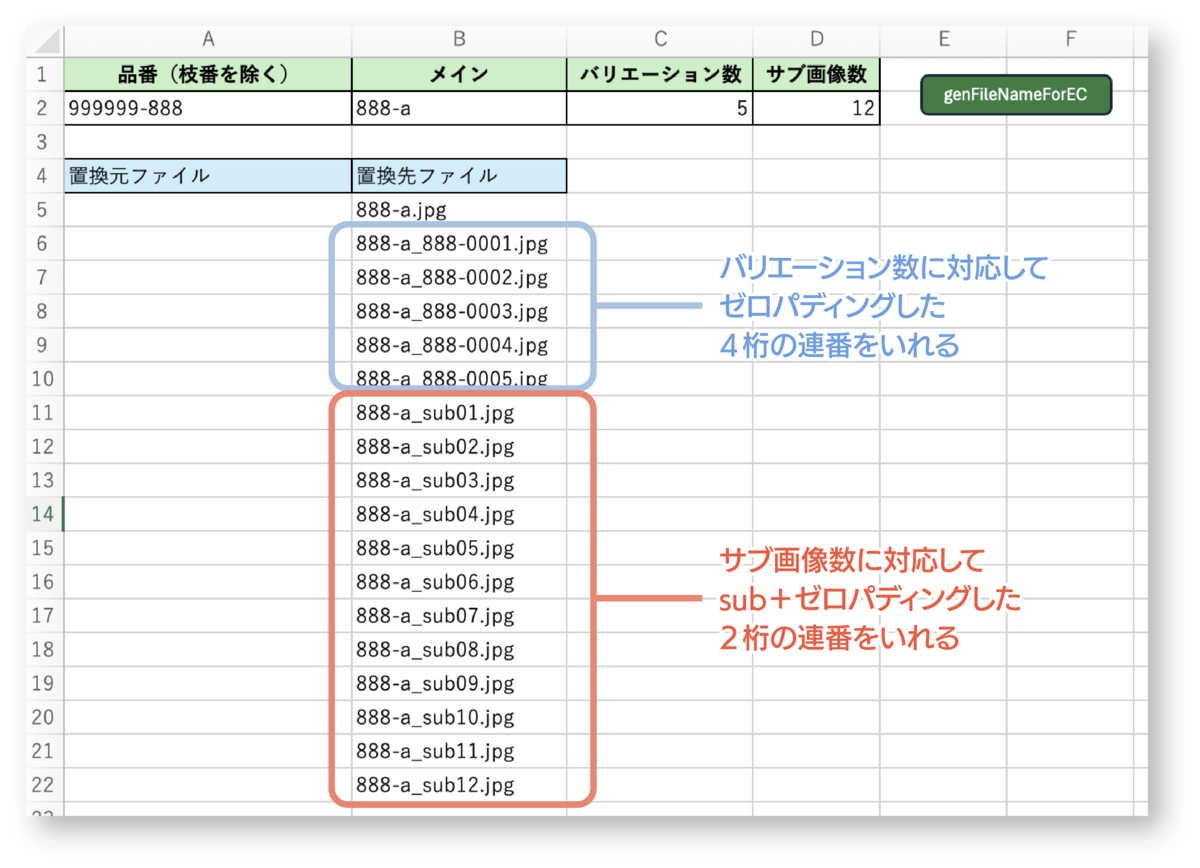Click the サブ画像数 header cell
Image resolution: width=1200 pixels, height=868 pixels.
click(x=816, y=74)
